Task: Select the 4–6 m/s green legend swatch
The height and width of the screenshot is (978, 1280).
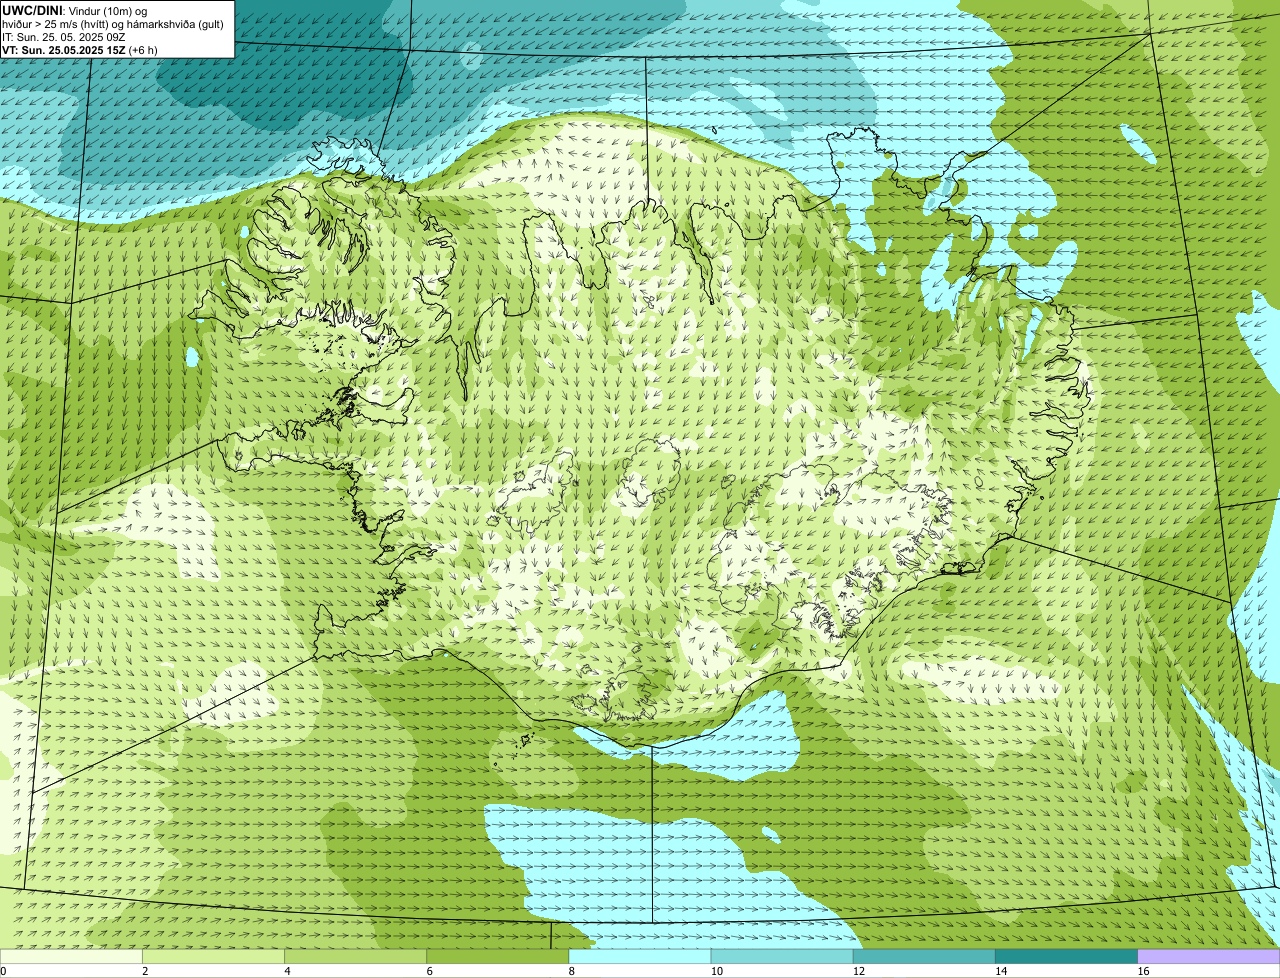Action: click(x=355, y=956)
